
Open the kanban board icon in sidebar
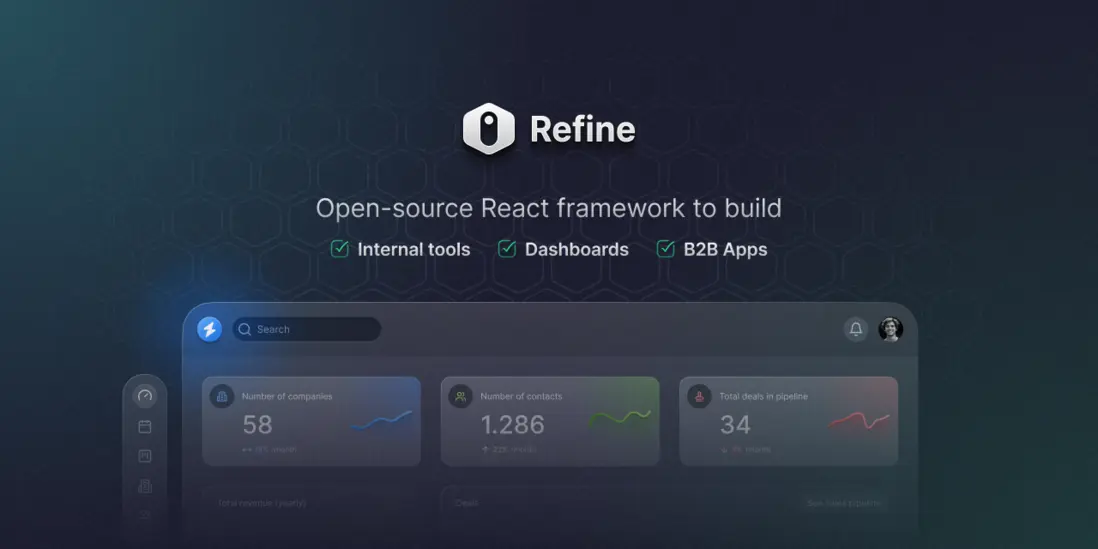145,457
